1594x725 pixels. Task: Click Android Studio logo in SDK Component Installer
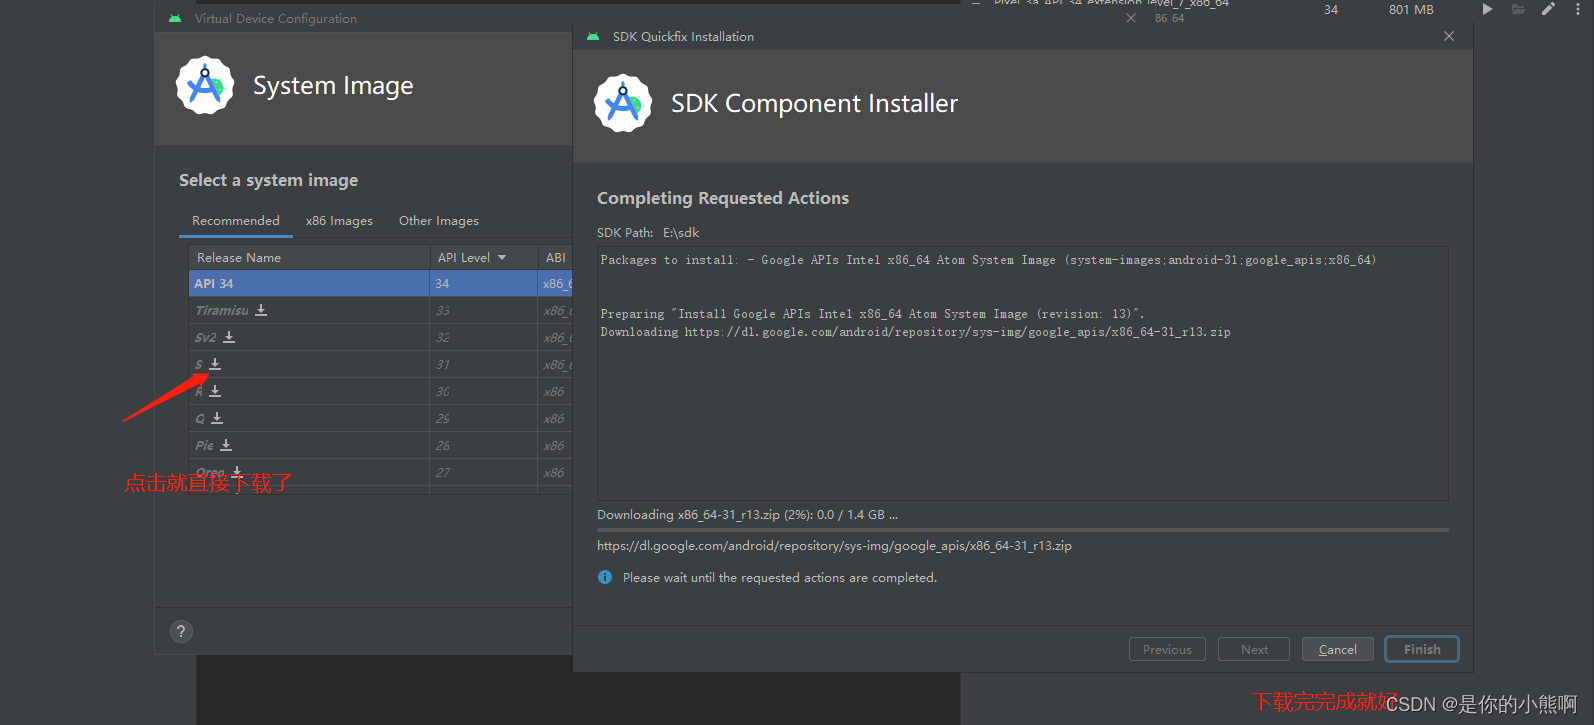click(623, 103)
